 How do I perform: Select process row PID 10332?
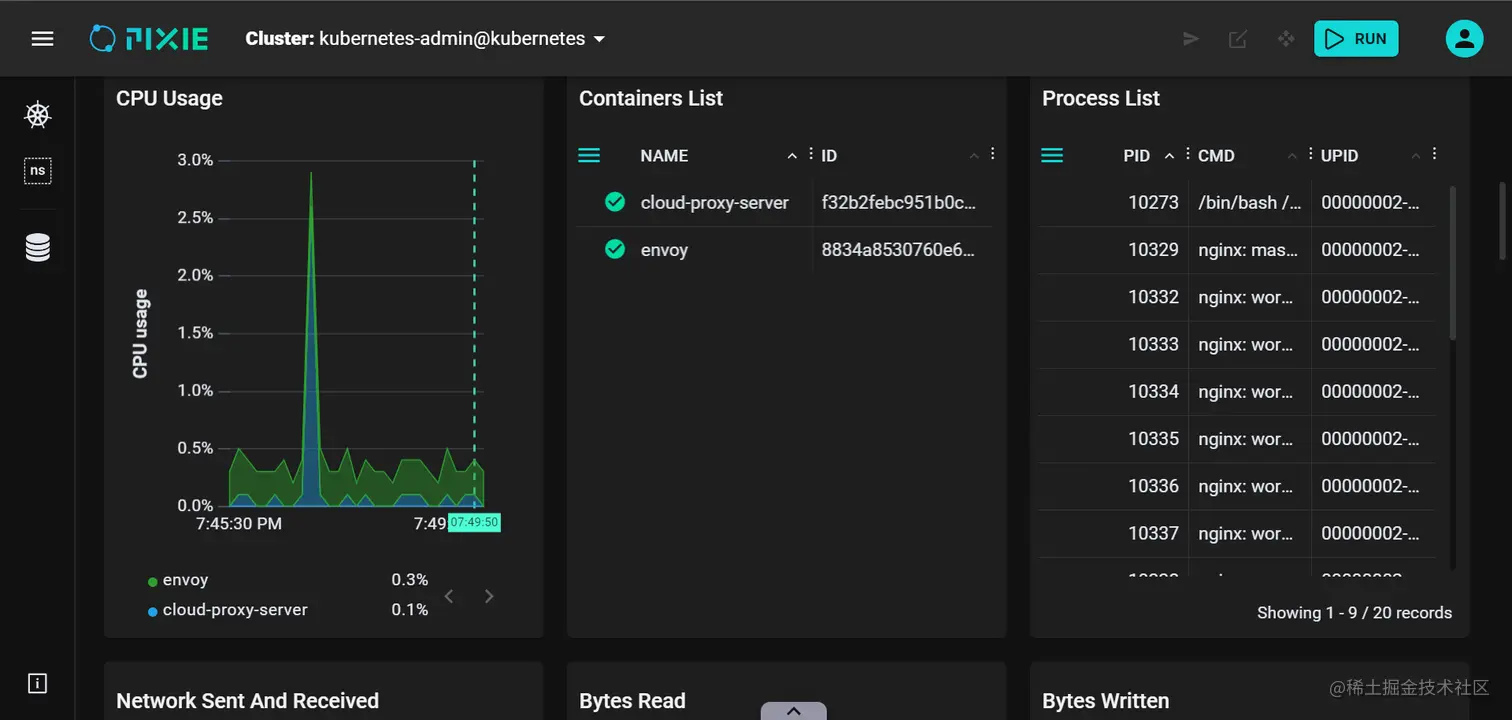(1236, 297)
